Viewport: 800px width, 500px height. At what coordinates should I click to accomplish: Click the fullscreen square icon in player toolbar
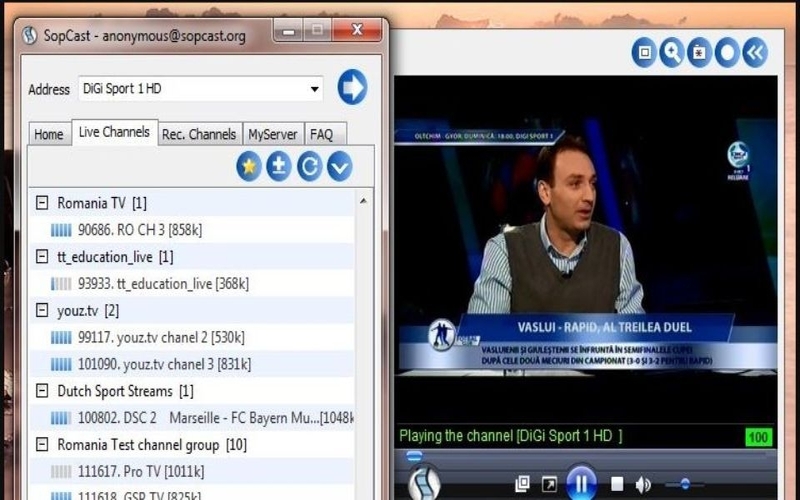click(644, 52)
